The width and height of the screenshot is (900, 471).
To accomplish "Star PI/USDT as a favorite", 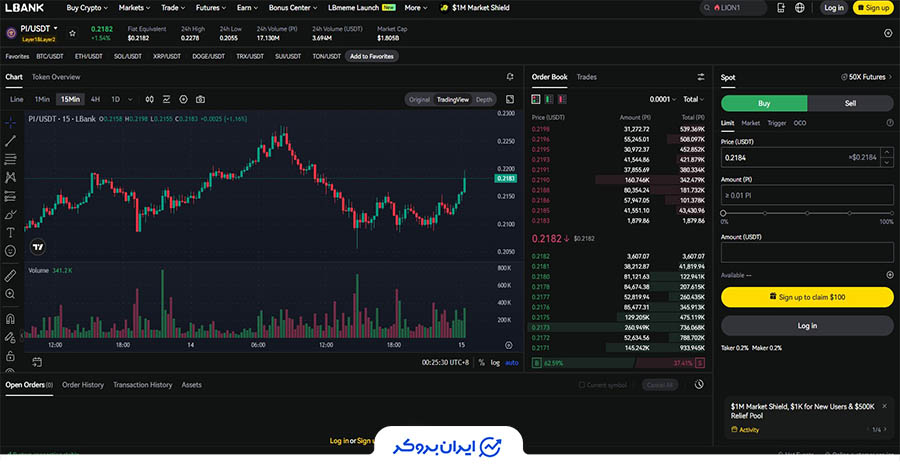I will (x=72, y=33).
